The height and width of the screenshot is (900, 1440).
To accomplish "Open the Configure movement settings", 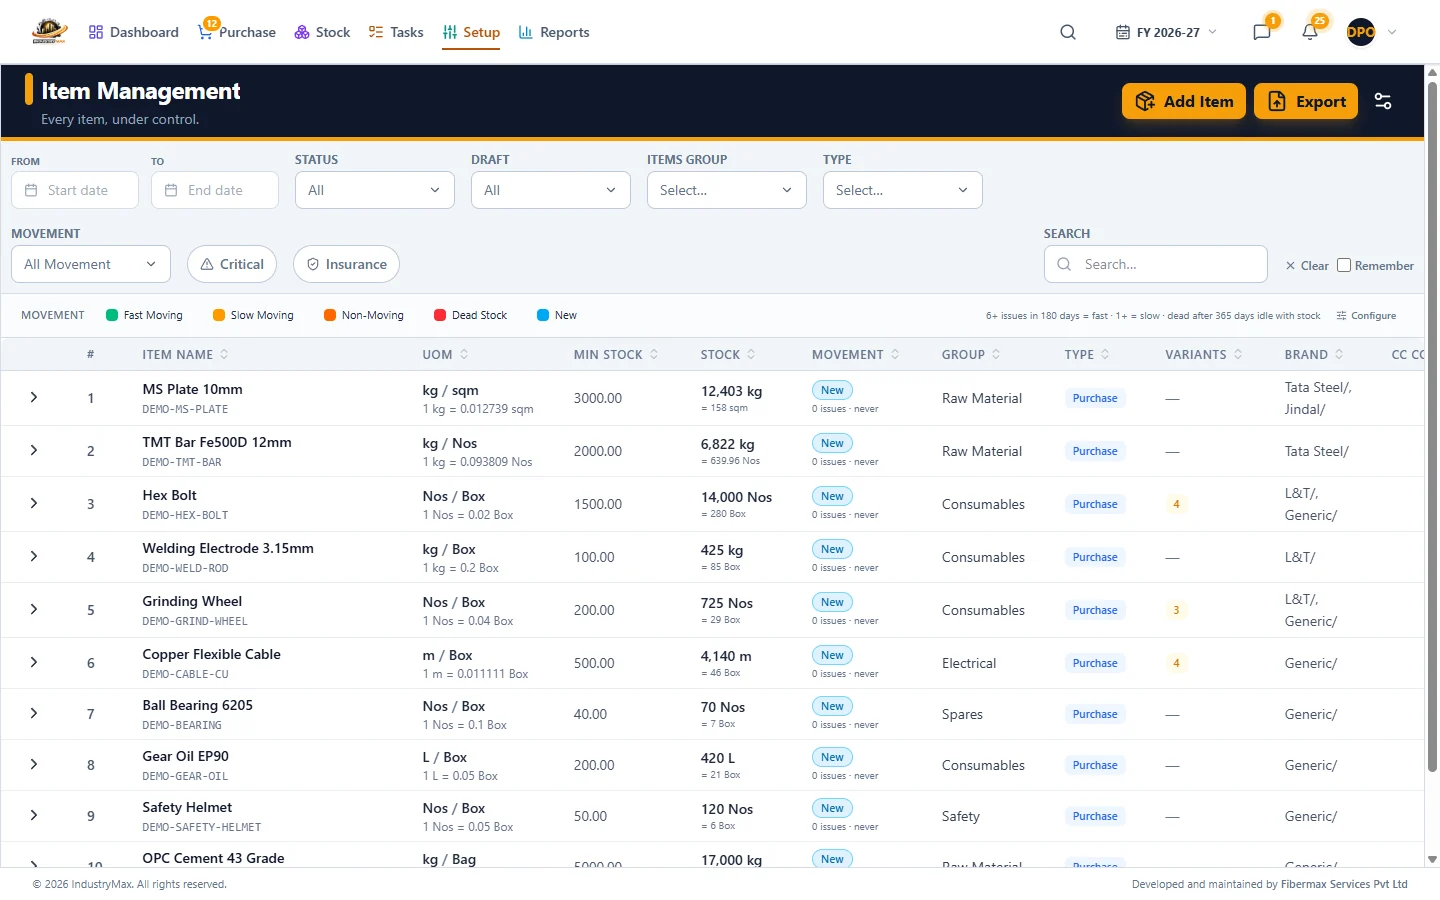I will pos(1366,316).
